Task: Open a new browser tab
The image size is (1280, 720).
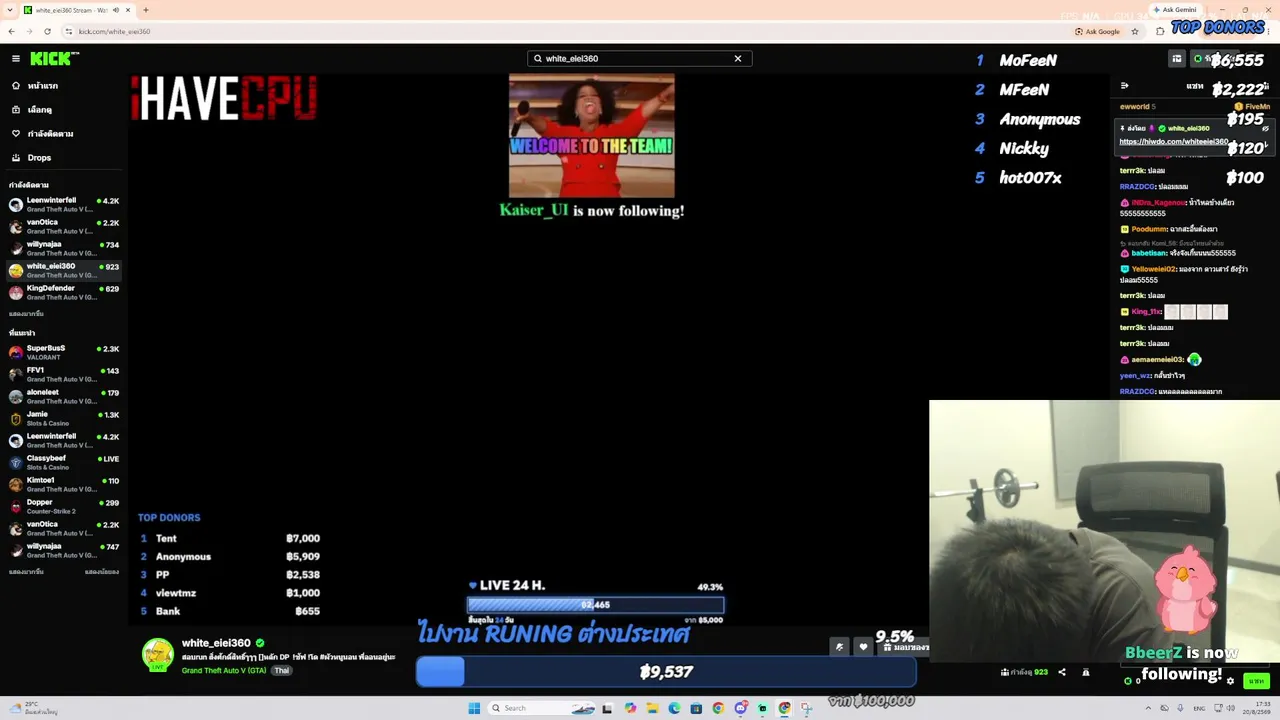Action: point(146,10)
